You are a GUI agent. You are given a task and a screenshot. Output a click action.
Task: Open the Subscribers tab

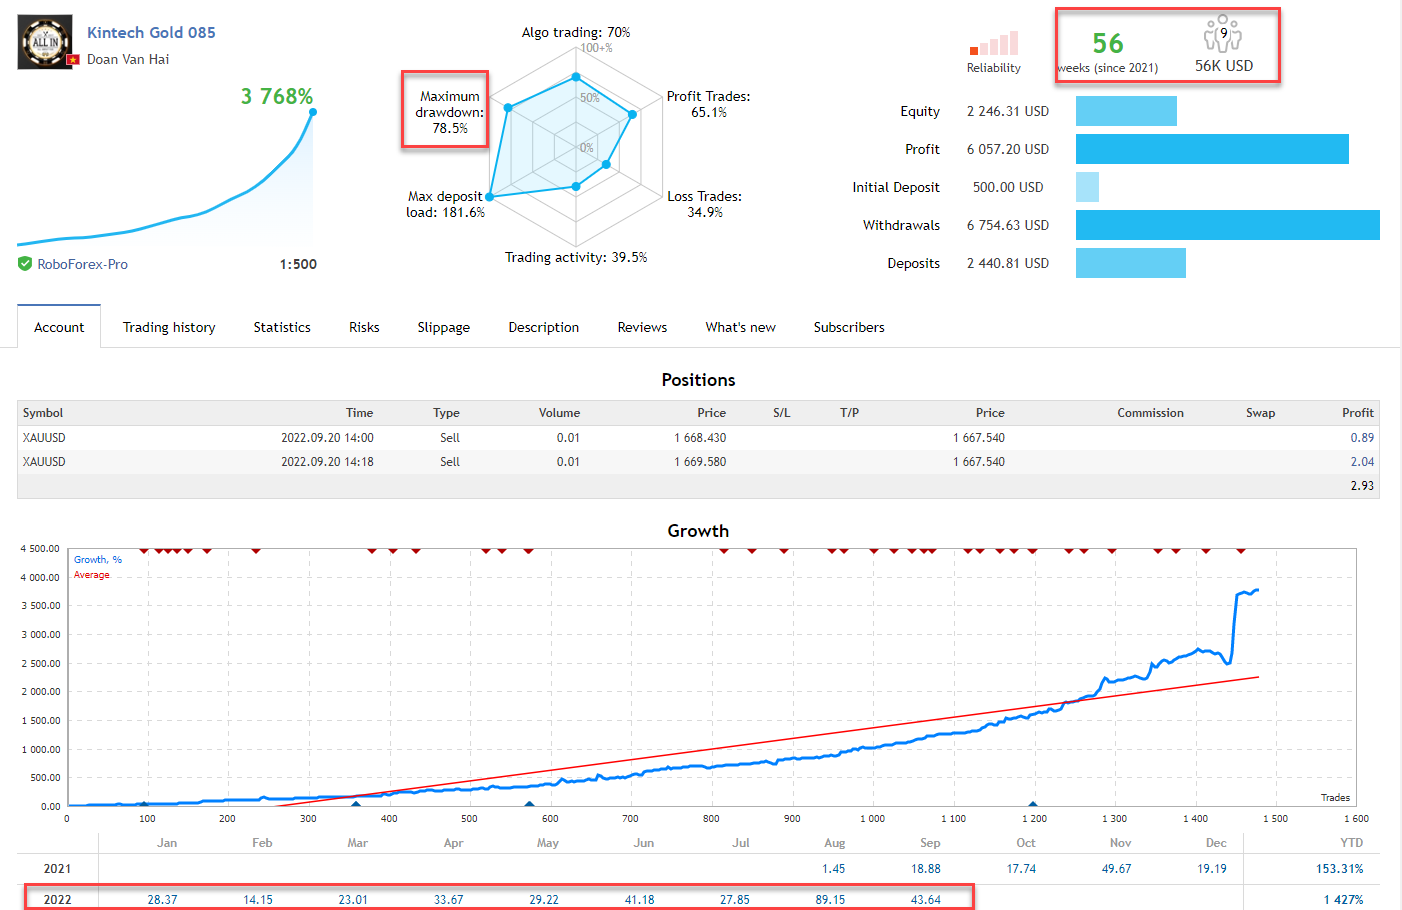click(x=849, y=327)
